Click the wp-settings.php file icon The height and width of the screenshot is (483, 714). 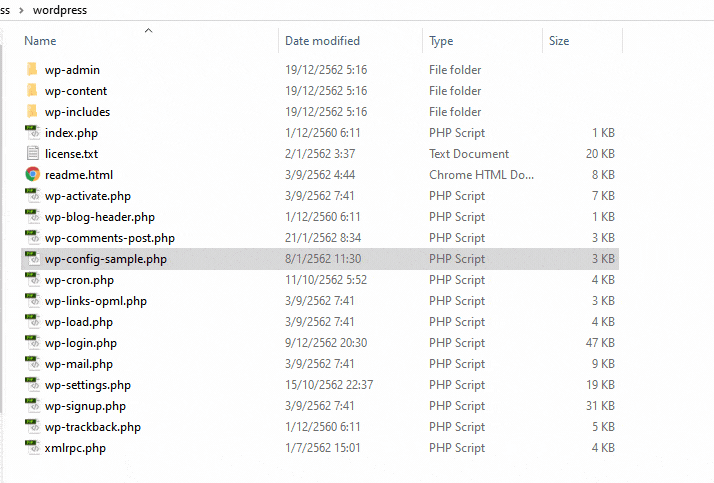click(x=32, y=384)
